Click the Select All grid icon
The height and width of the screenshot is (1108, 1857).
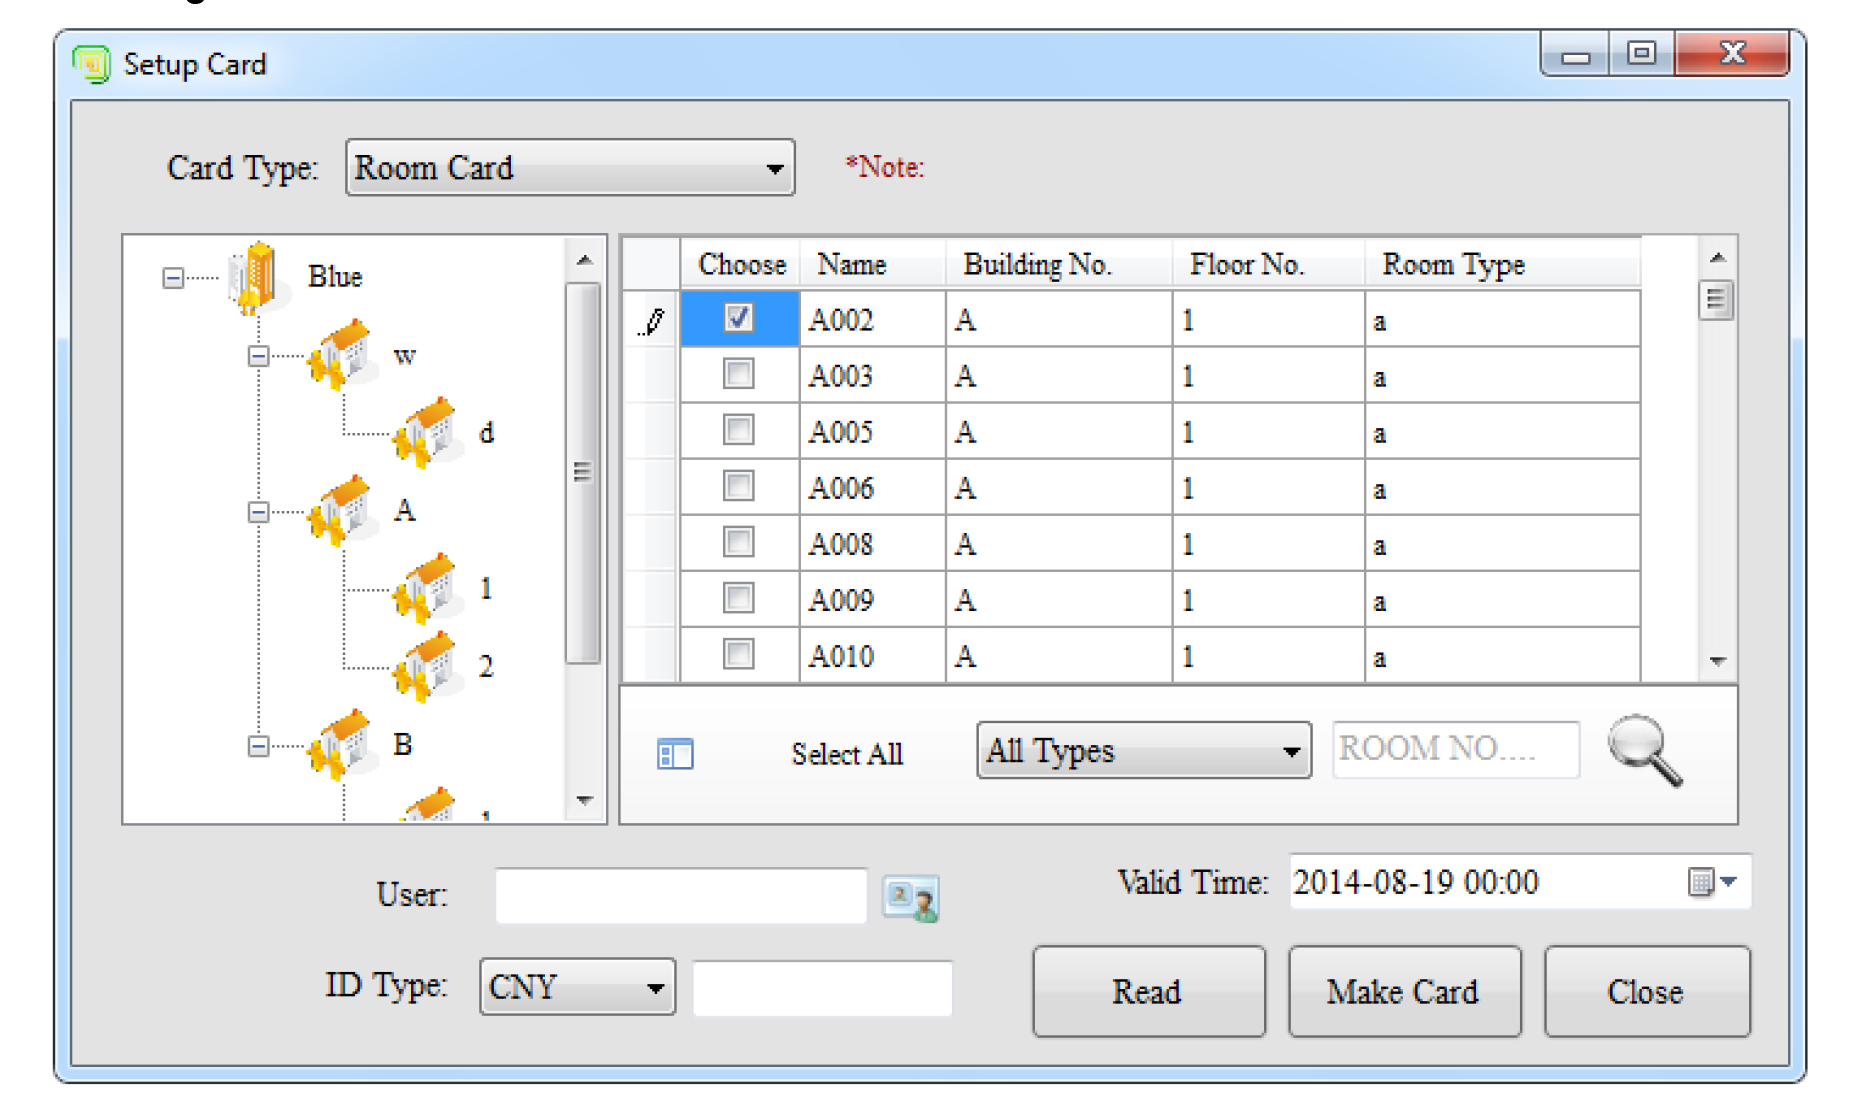(675, 754)
